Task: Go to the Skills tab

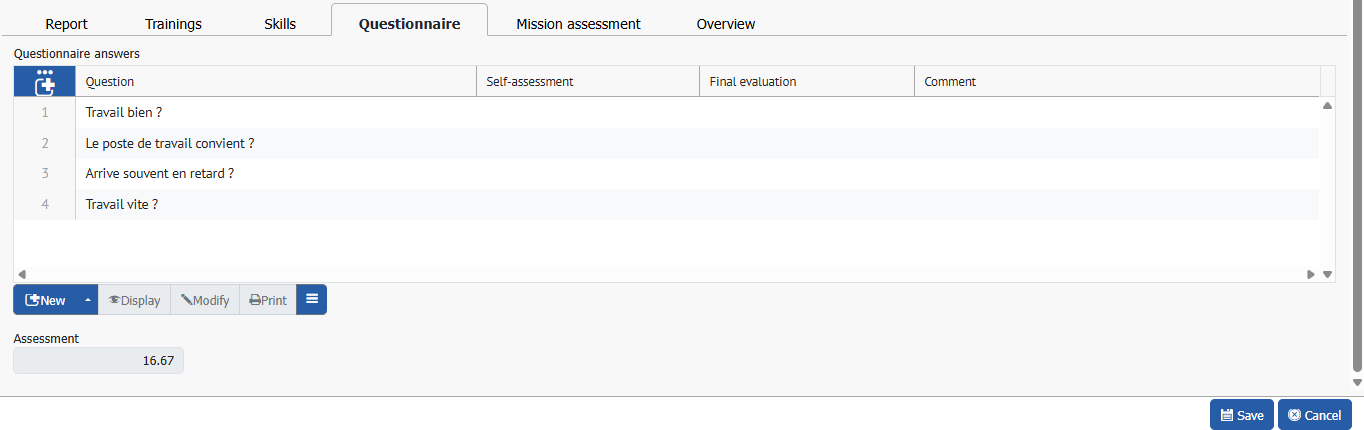Action: (x=280, y=23)
